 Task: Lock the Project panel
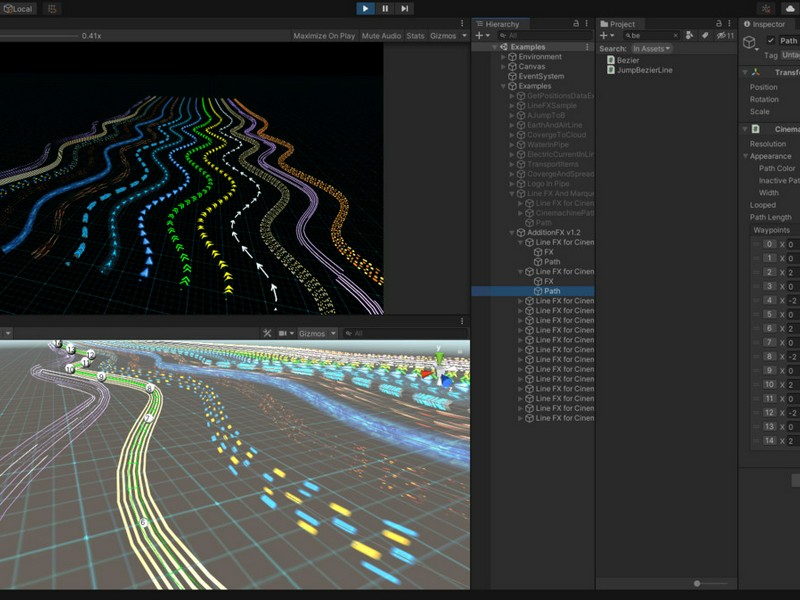(x=718, y=23)
